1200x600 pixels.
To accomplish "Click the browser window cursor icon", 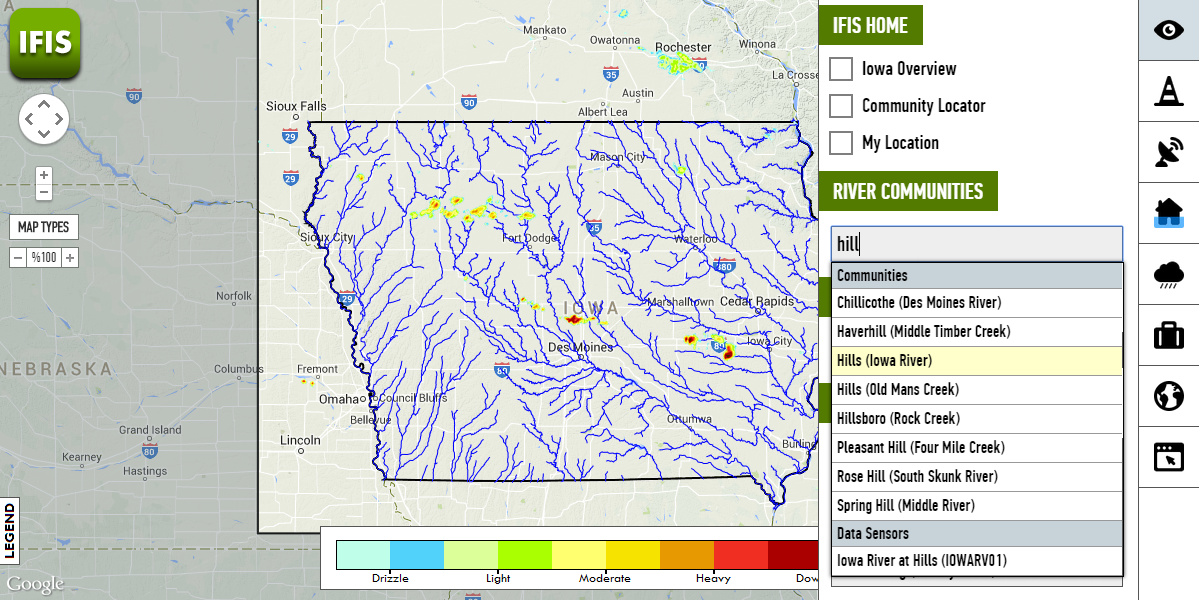I will 1168,457.
